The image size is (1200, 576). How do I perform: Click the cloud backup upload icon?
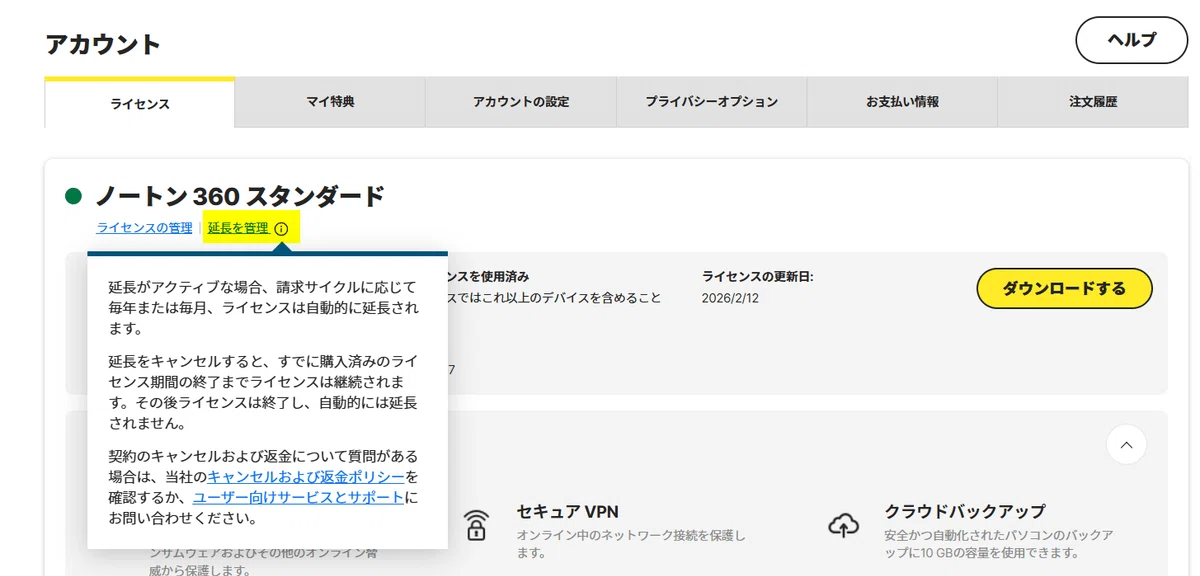pyautogui.click(x=845, y=525)
